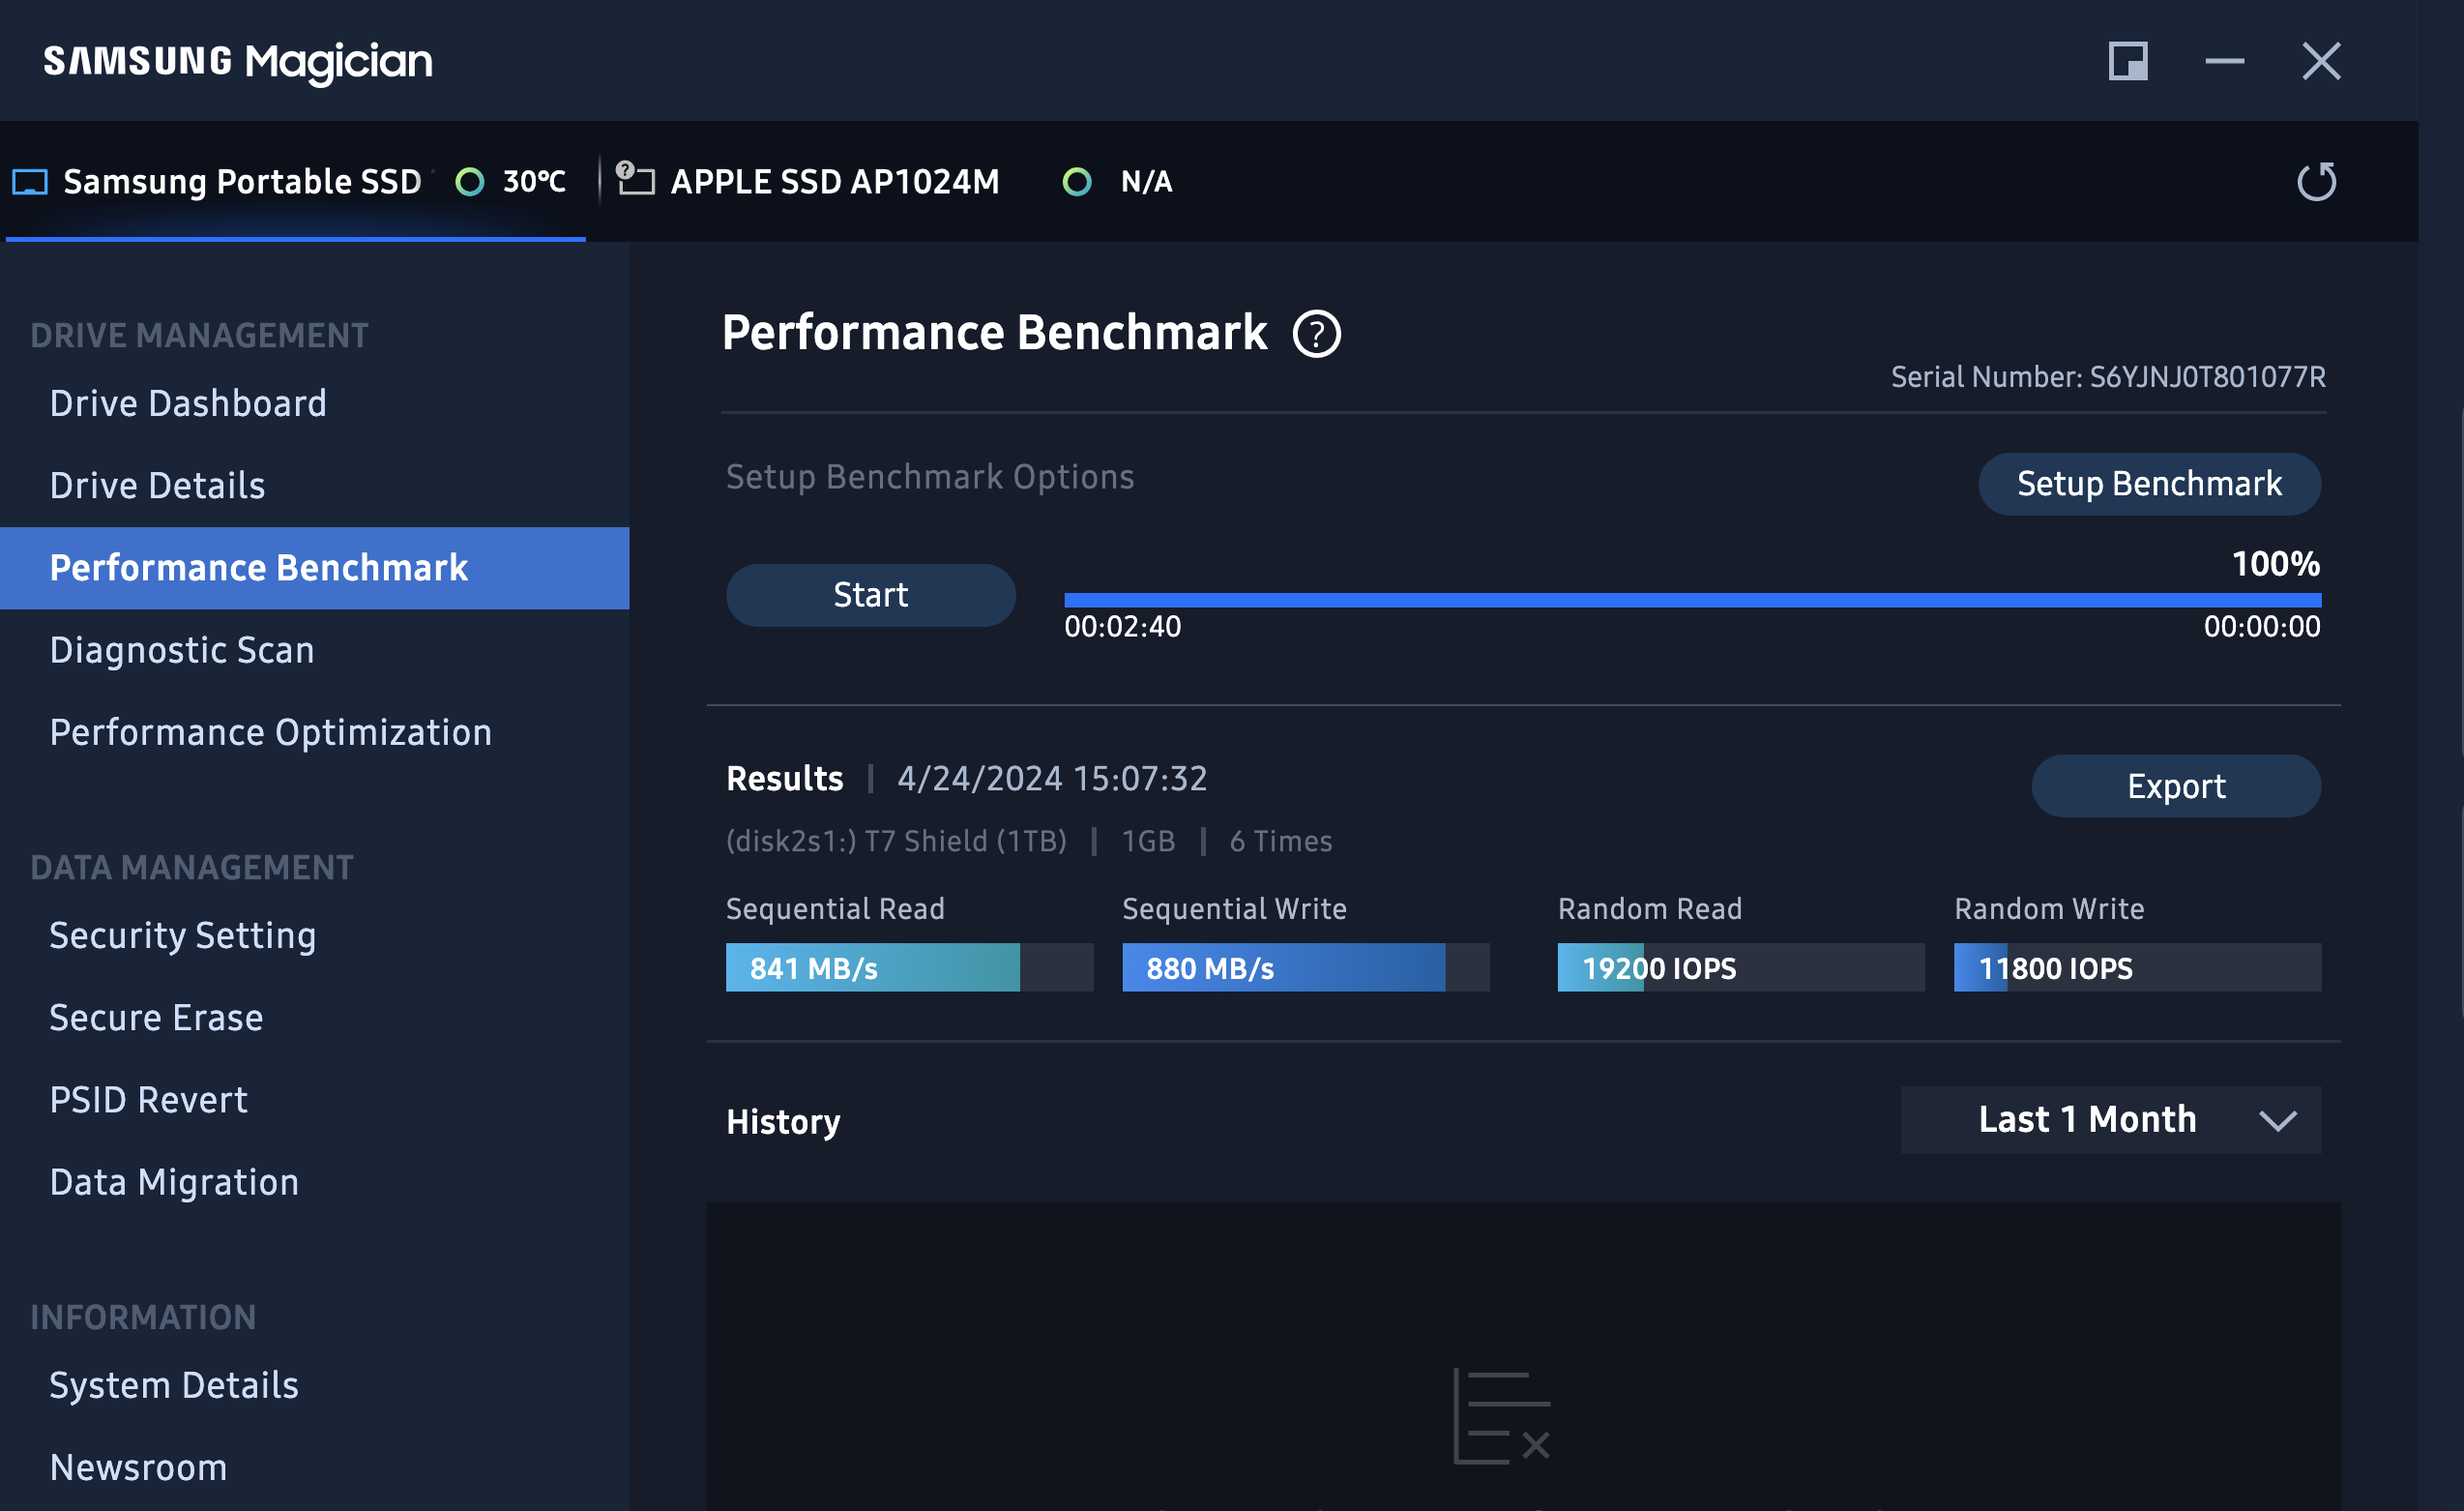Open Secure Erase in Data Management

(156, 1017)
